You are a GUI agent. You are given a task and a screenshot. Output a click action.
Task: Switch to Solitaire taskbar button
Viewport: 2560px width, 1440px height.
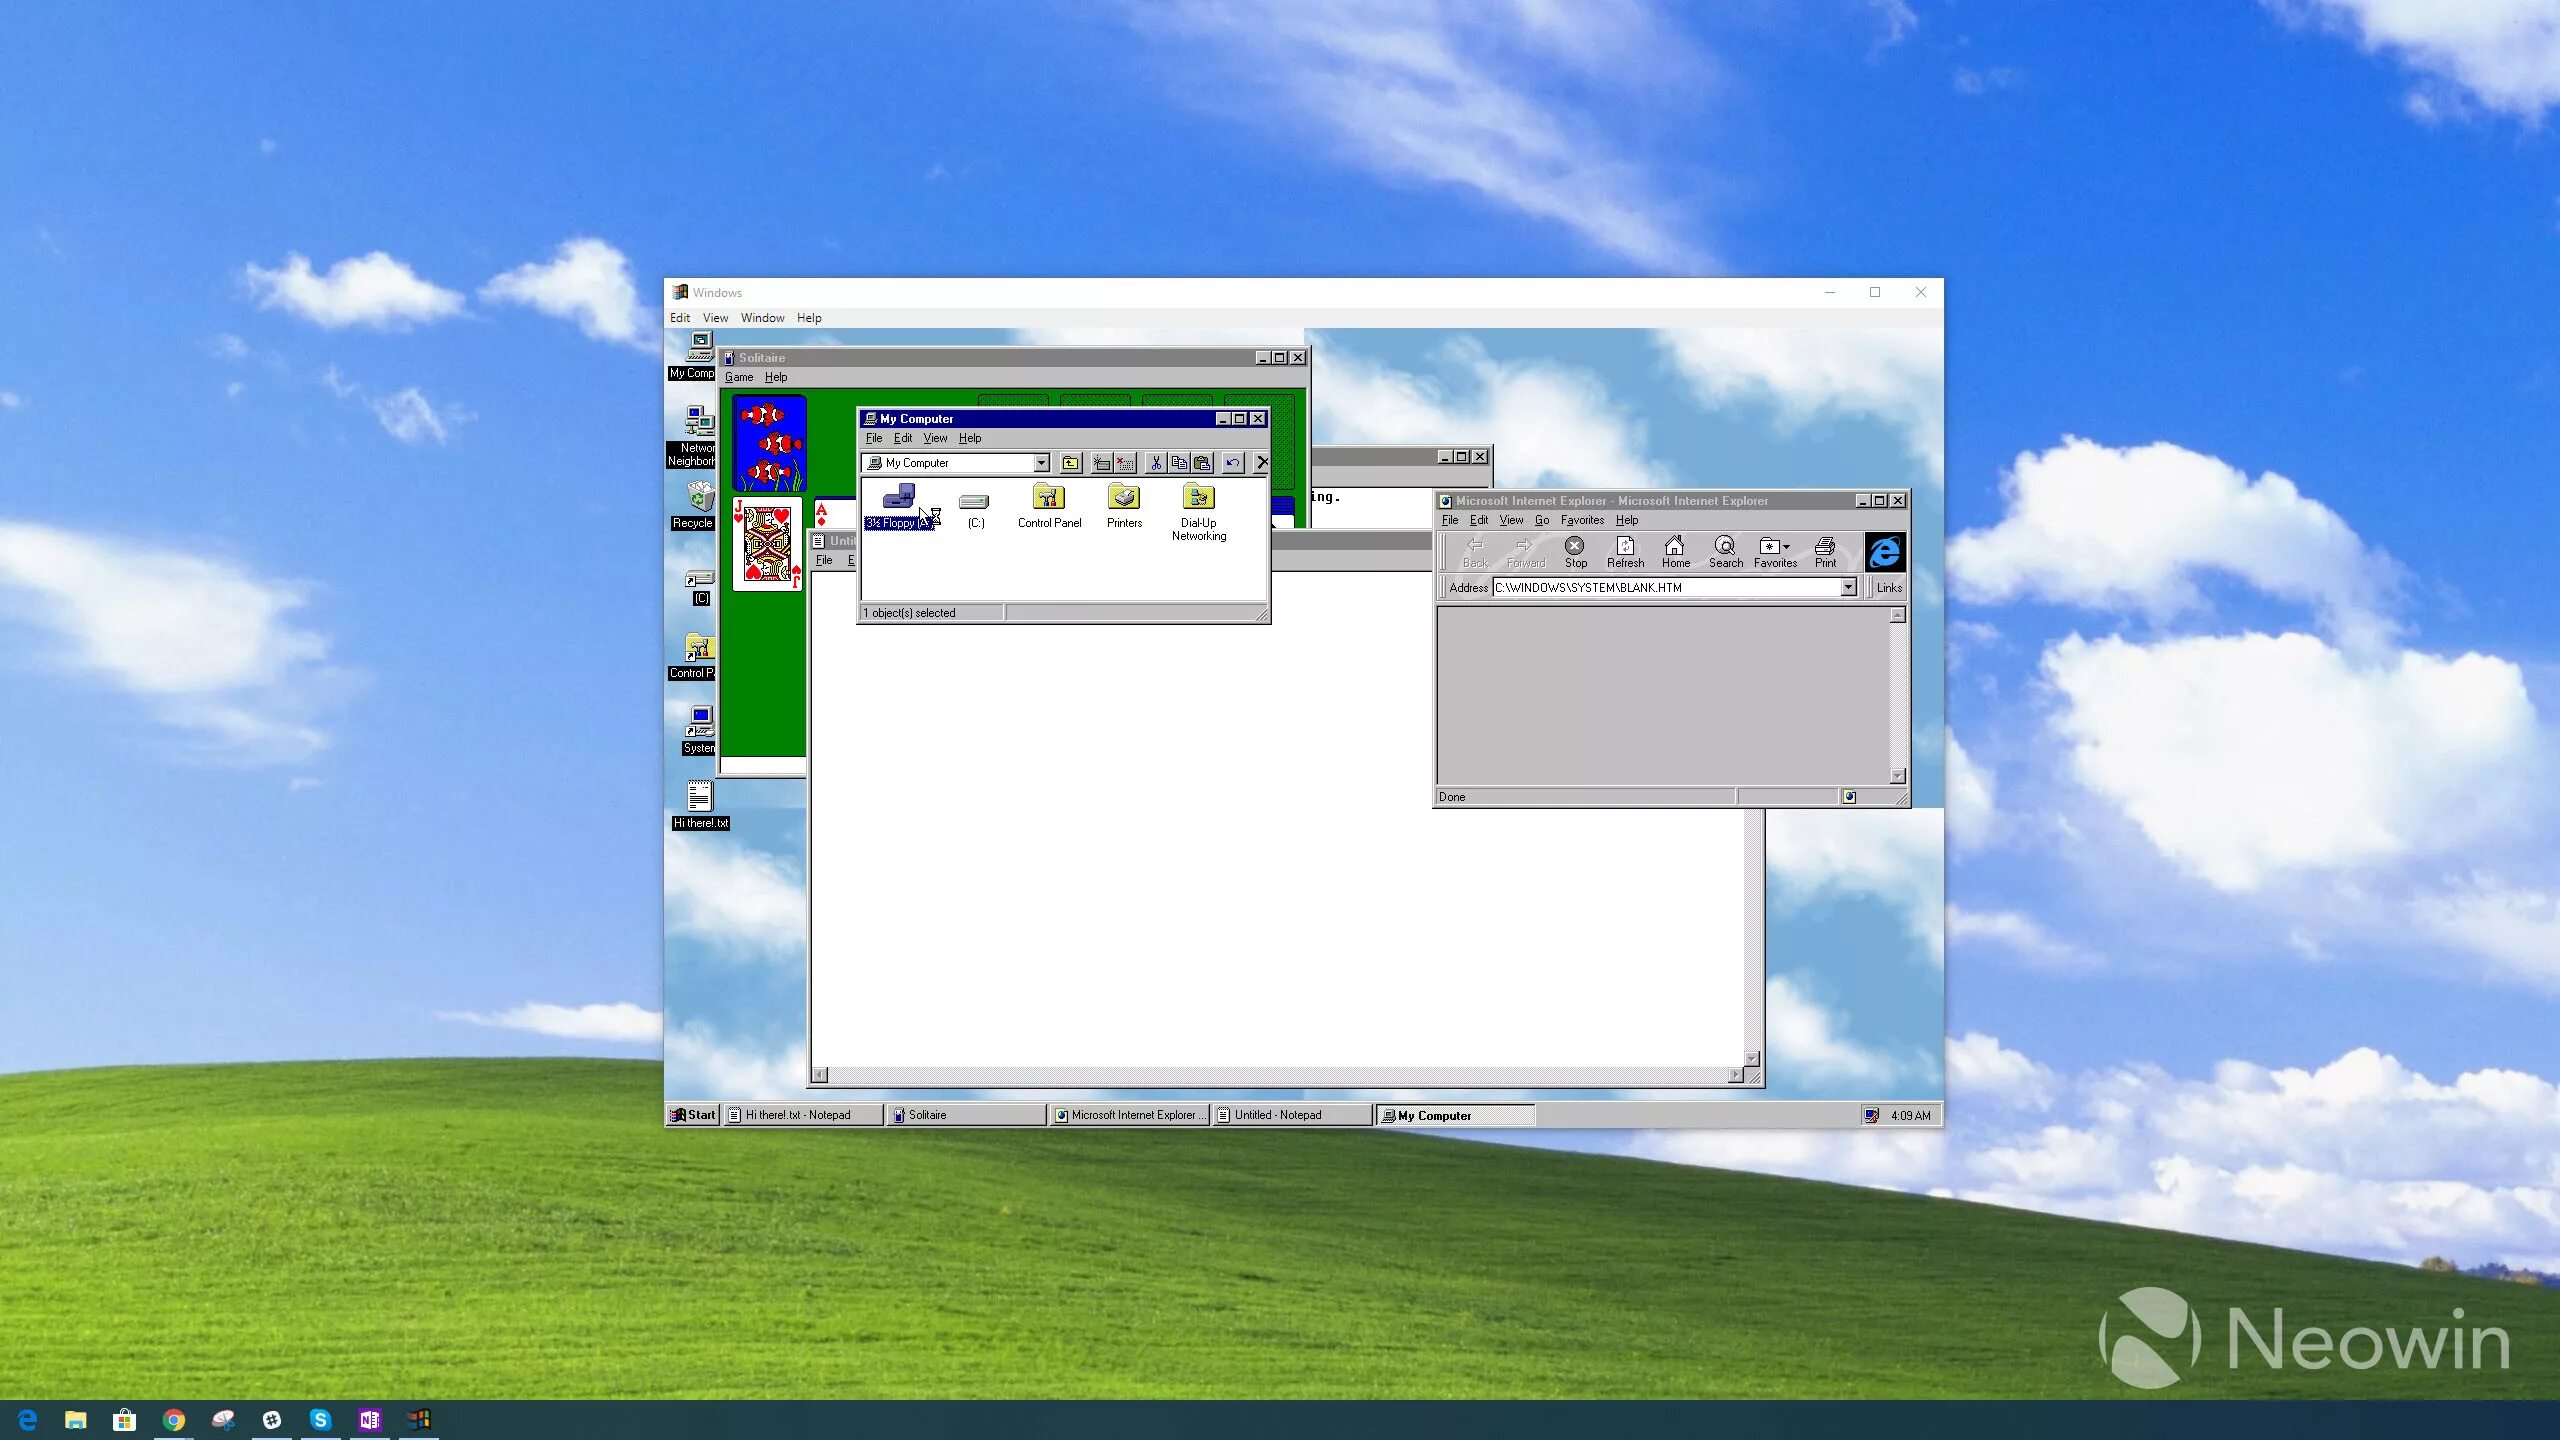click(965, 1115)
